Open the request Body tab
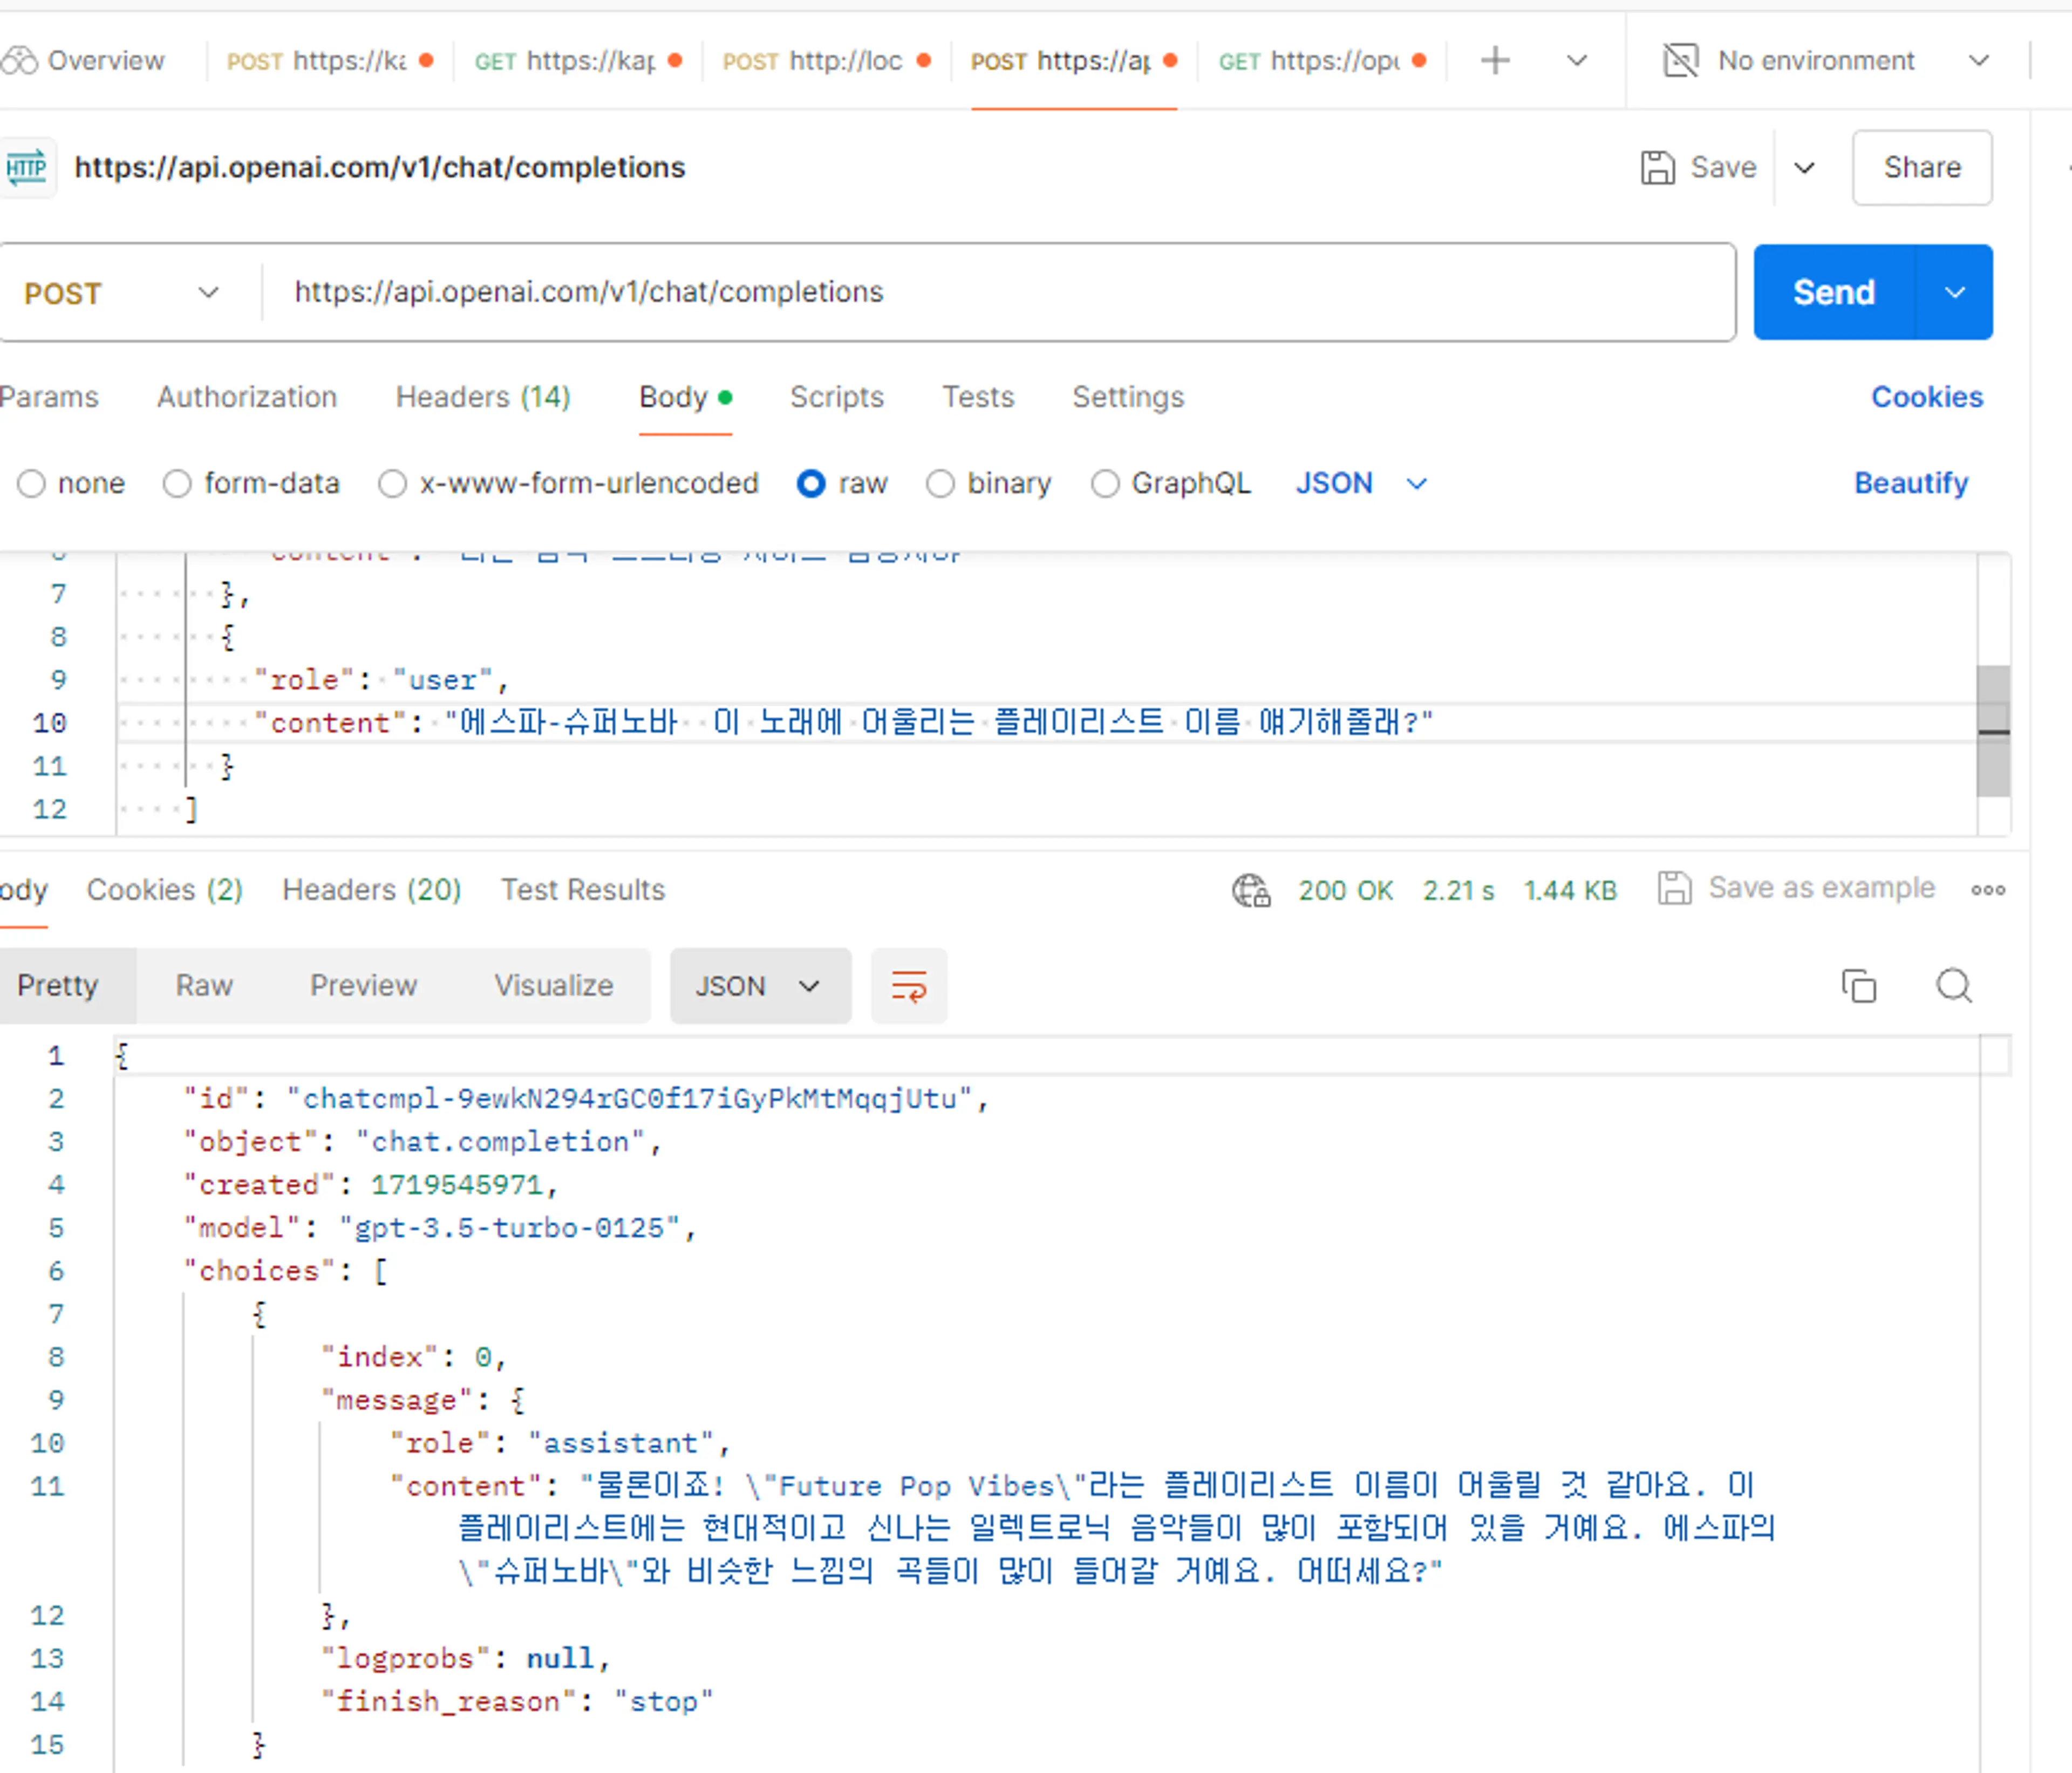The width and height of the screenshot is (2072, 1773). pos(685,397)
